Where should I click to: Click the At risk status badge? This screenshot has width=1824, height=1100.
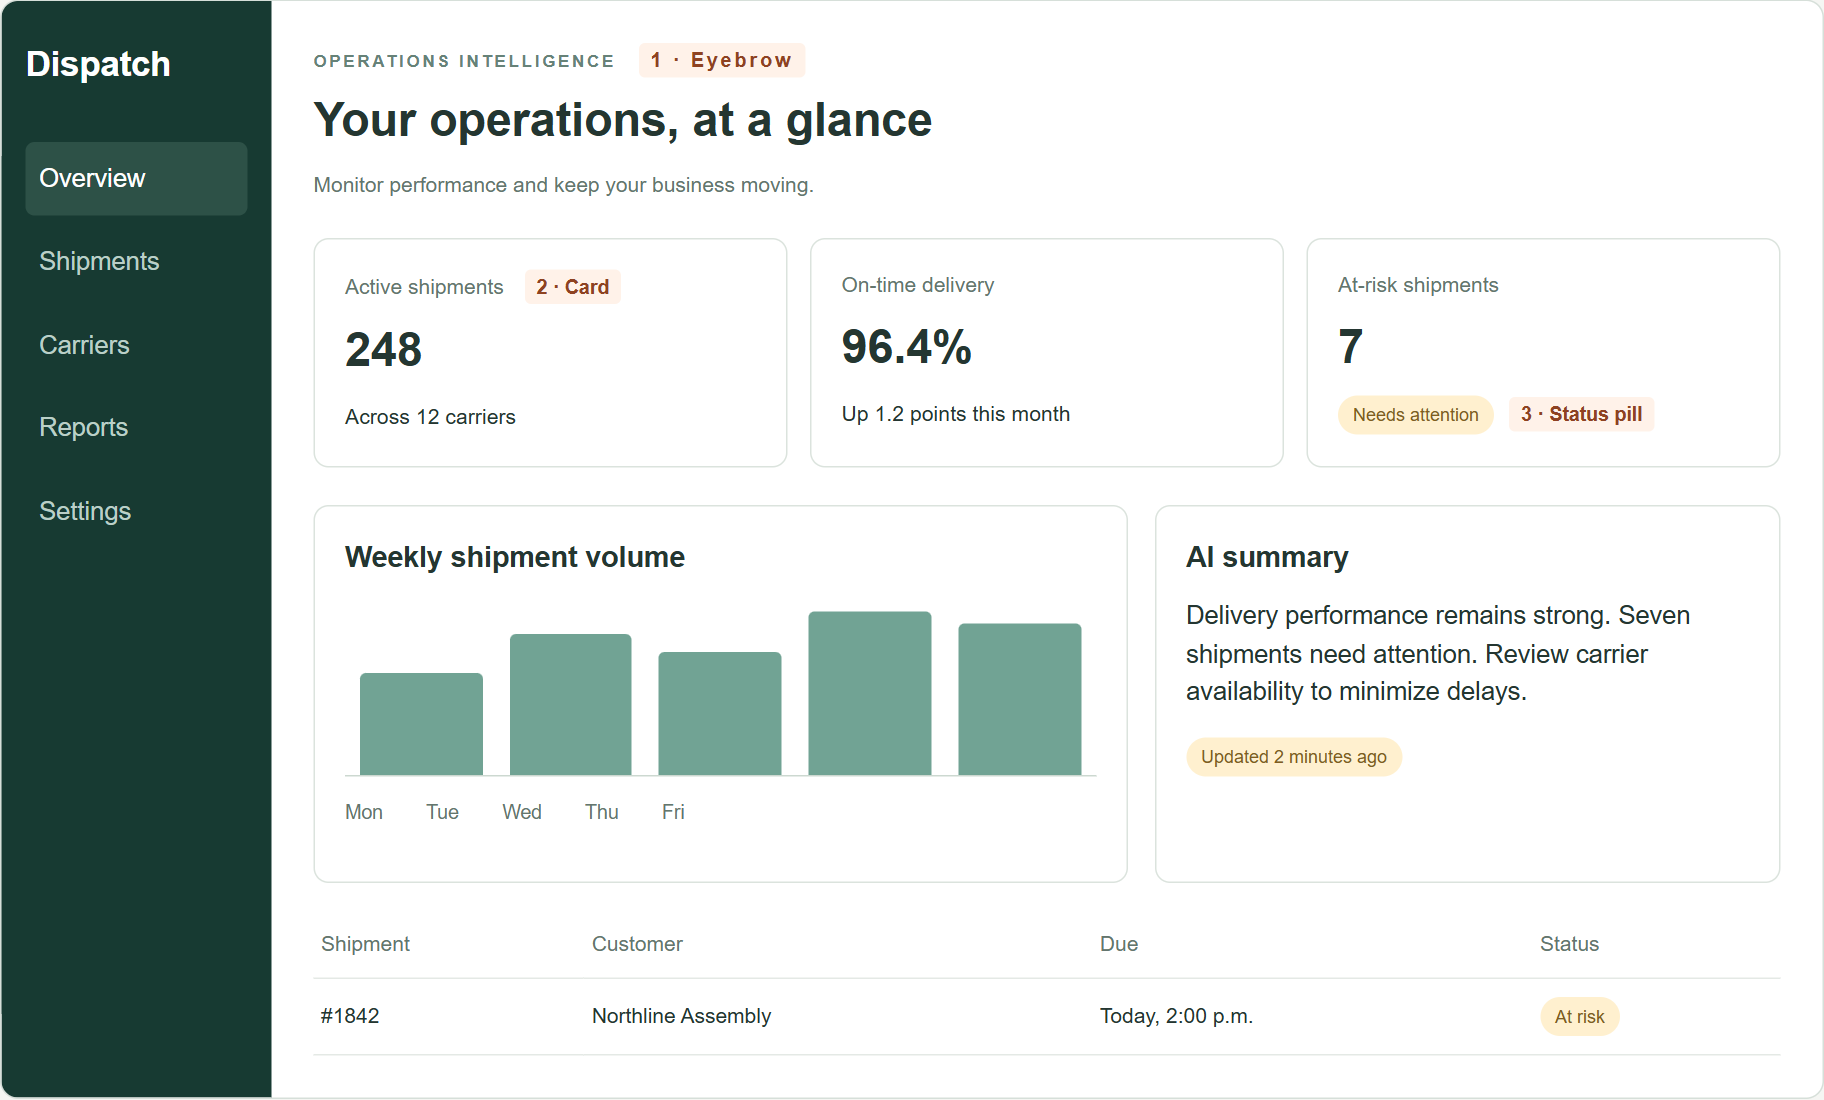[1579, 1017]
